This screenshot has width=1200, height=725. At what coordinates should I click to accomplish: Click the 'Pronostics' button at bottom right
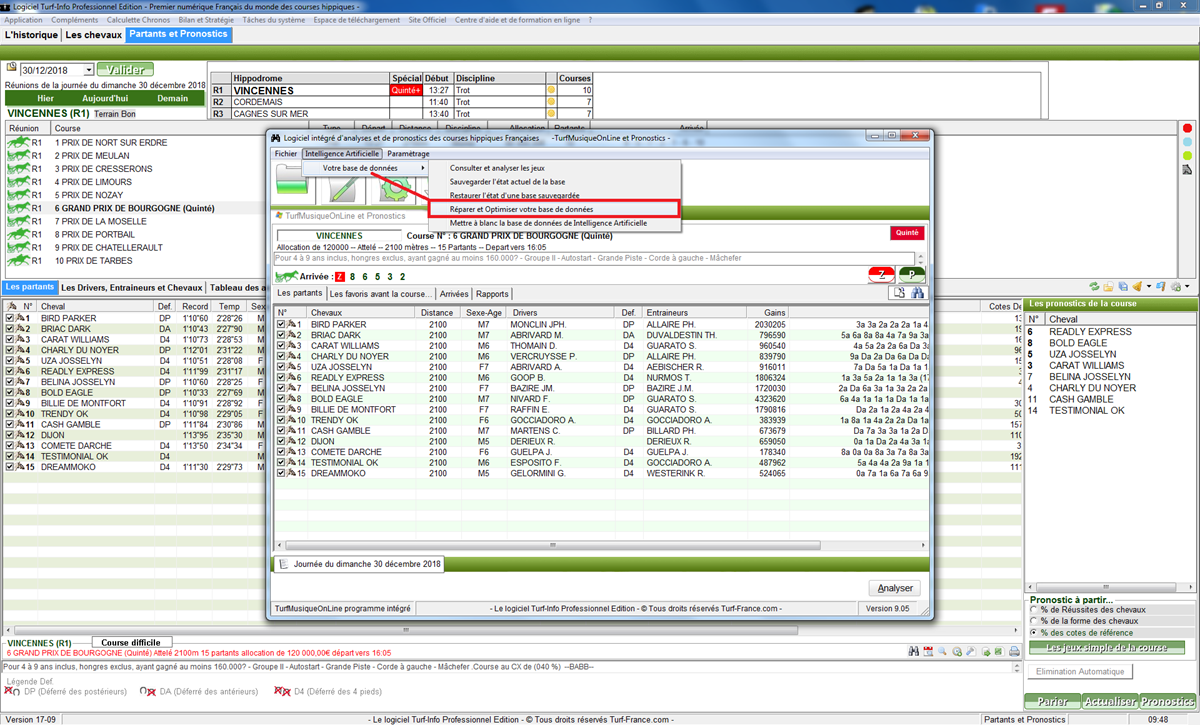pyautogui.click(x=1167, y=701)
